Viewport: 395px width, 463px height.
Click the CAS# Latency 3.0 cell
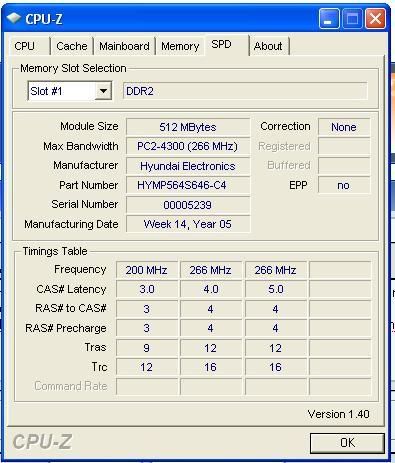[x=147, y=289]
